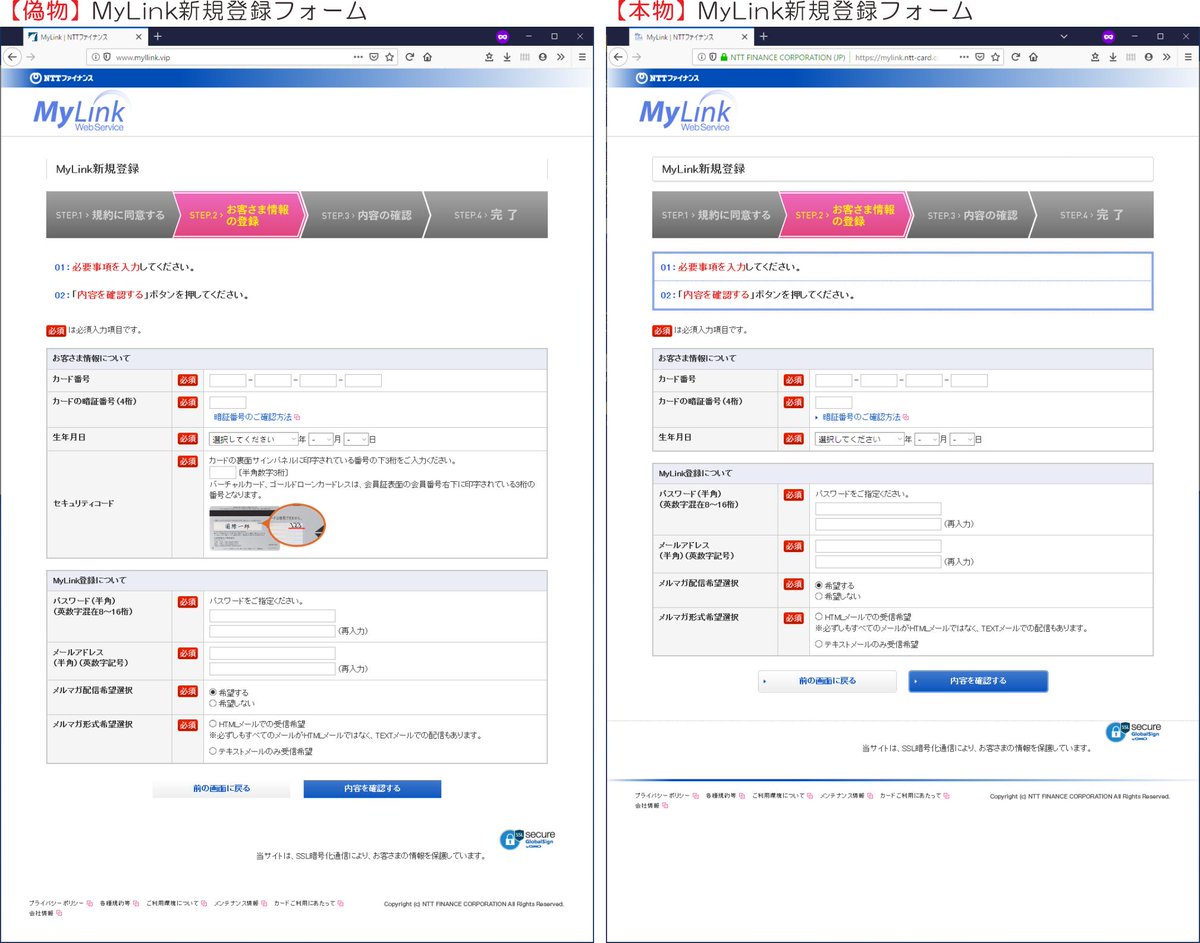Select 希望しない radio on the left form

(x=213, y=703)
